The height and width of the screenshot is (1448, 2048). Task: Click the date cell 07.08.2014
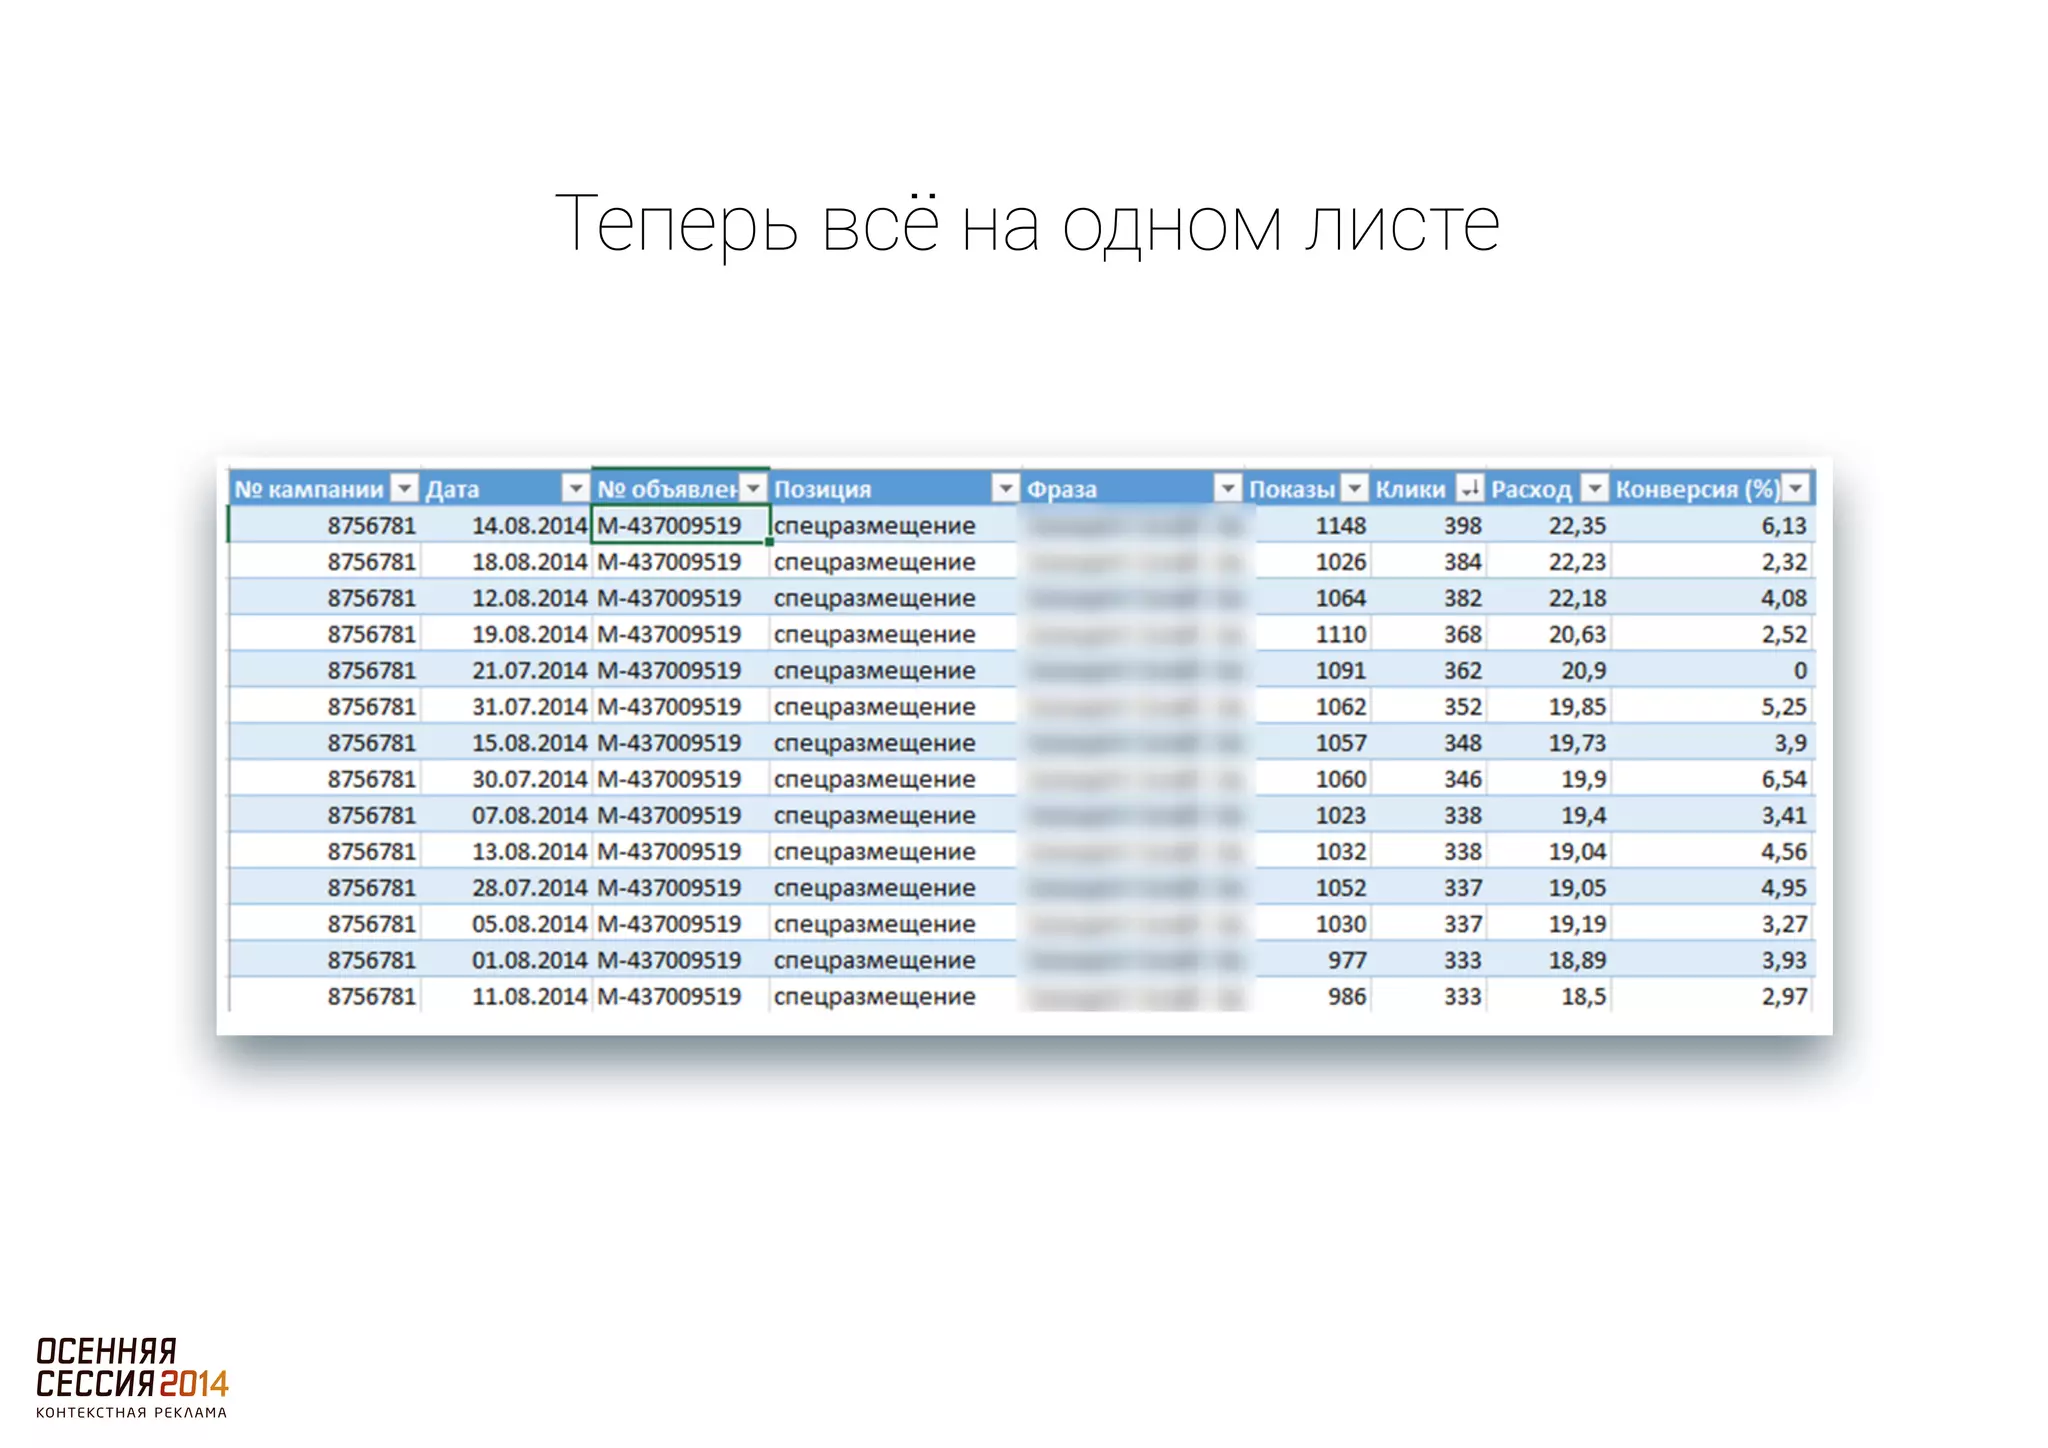[x=506, y=815]
